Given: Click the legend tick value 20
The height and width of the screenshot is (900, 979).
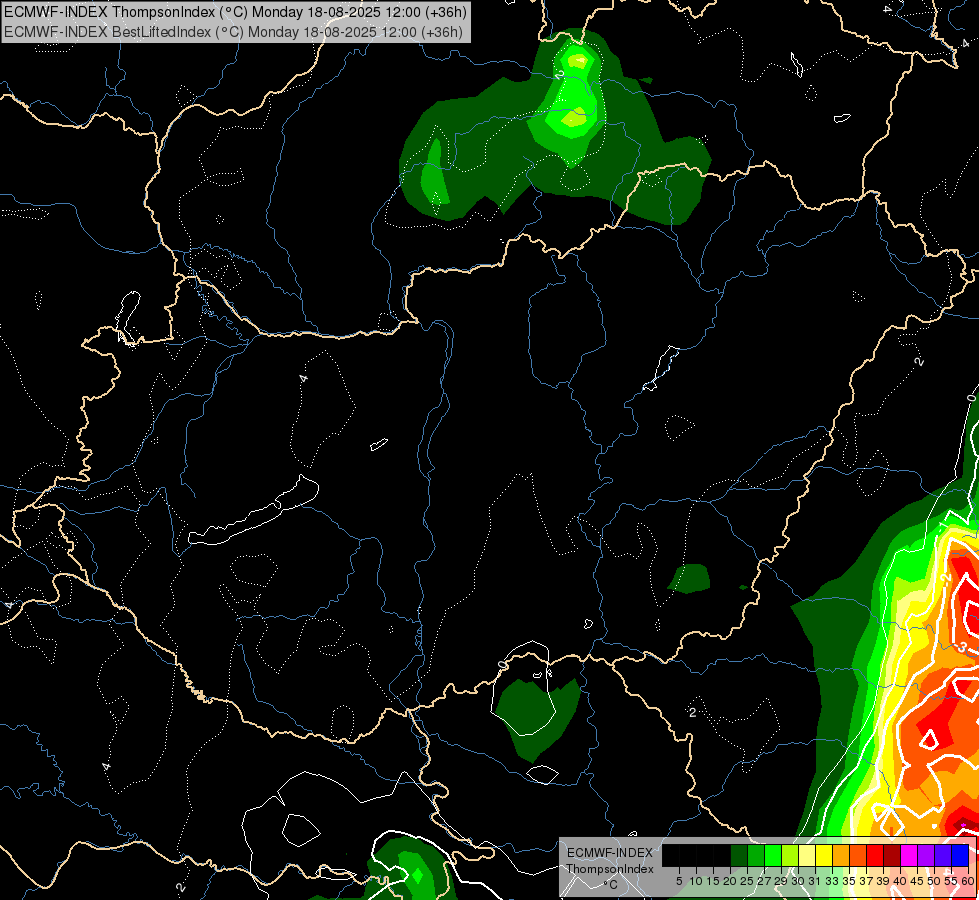Looking at the screenshot, I should [x=730, y=881].
